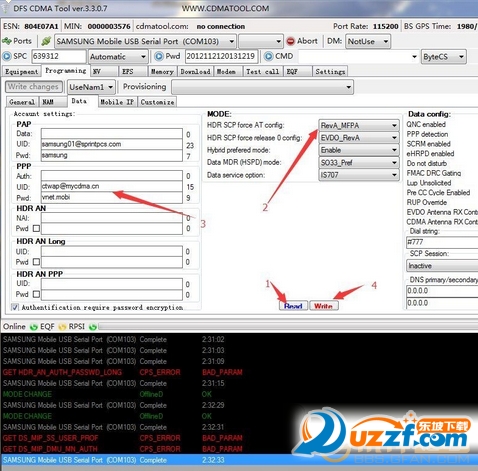Screen dimensions: 478x471
Task: Click the PAP UID field
Action: click(112, 144)
